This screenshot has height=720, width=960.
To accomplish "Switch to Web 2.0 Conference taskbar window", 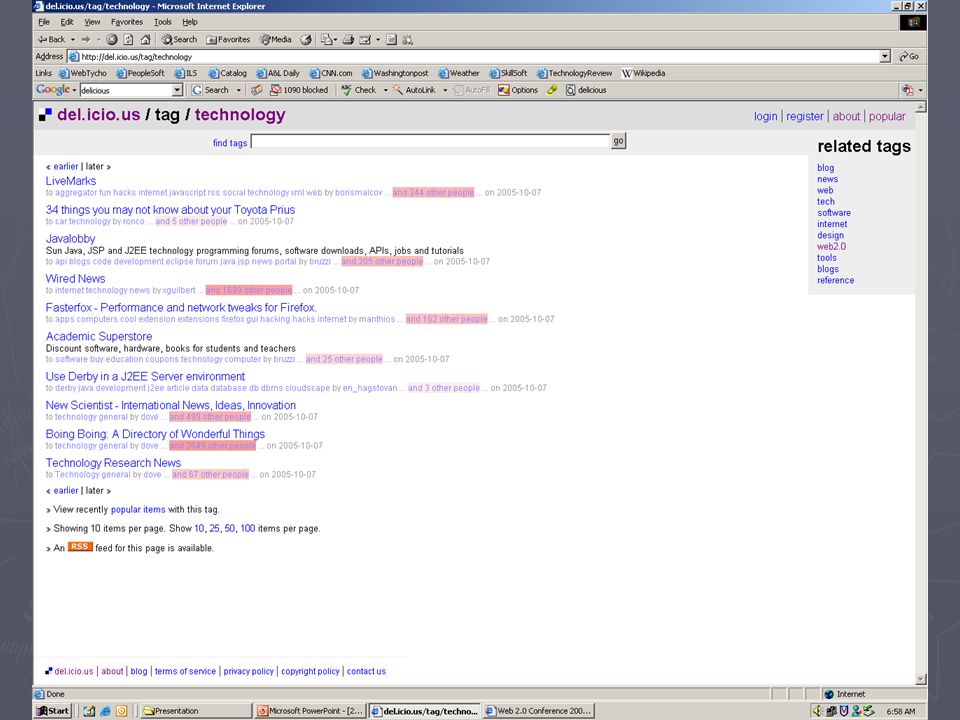I will (x=539, y=711).
